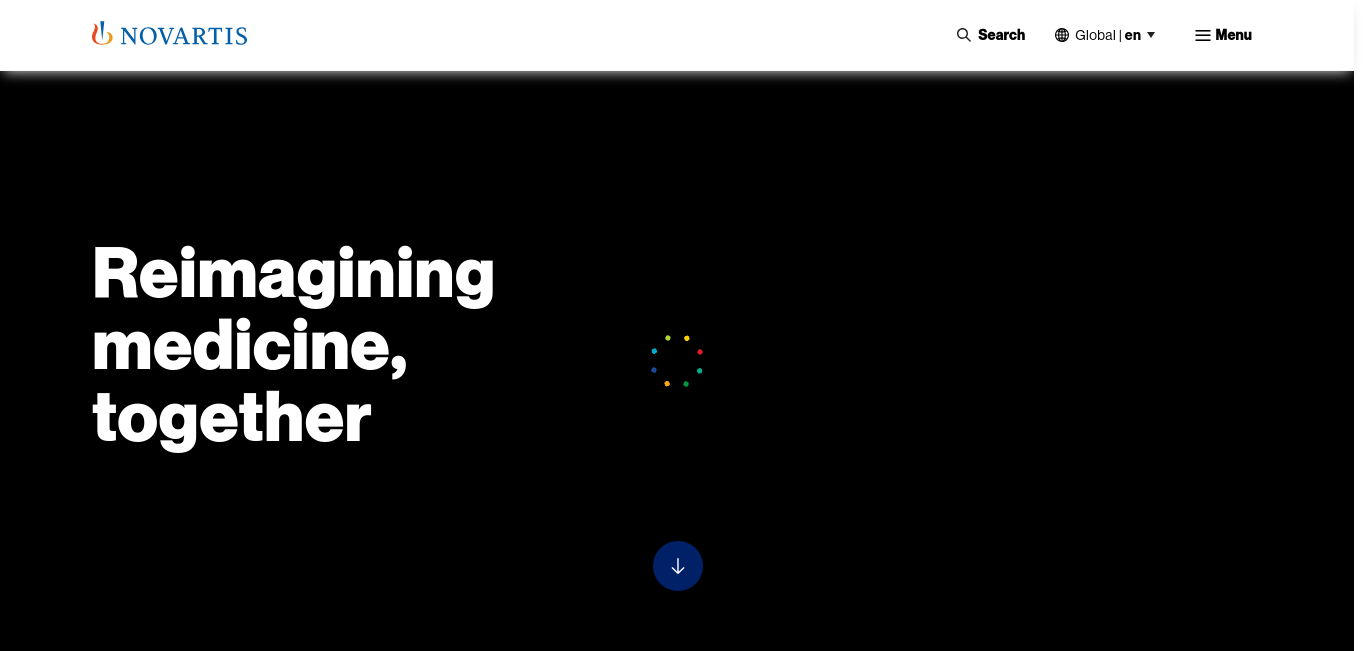Expand the Global en language dropdown
1366x651 pixels.
coord(1106,35)
